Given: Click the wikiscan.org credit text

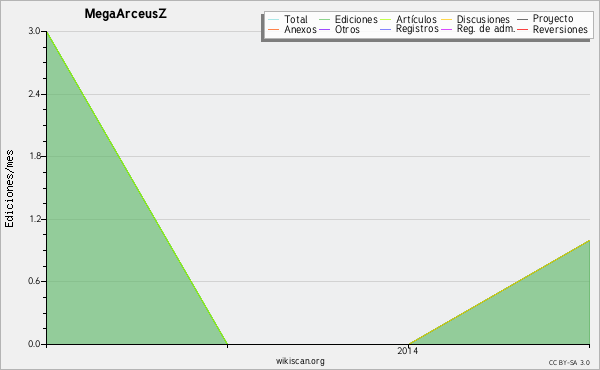Looking at the screenshot, I should [x=300, y=361].
